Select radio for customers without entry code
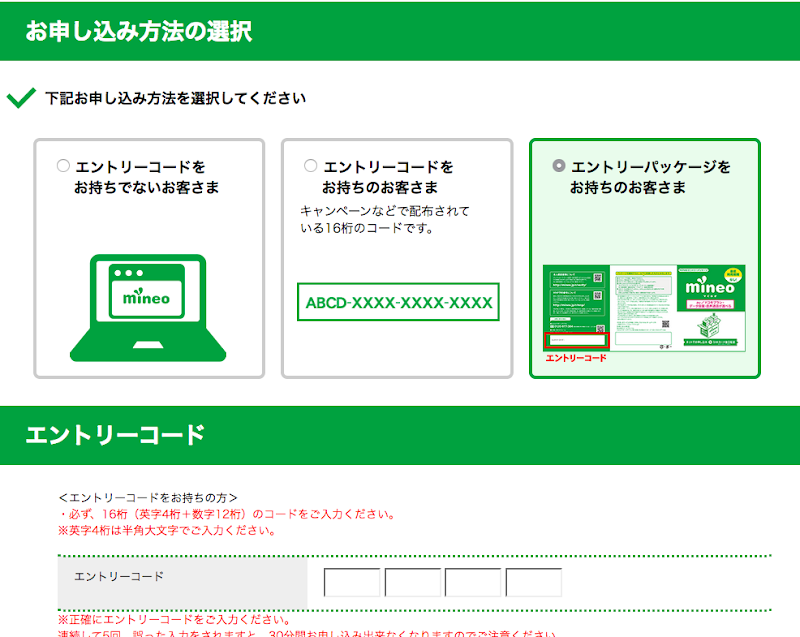 [63, 166]
